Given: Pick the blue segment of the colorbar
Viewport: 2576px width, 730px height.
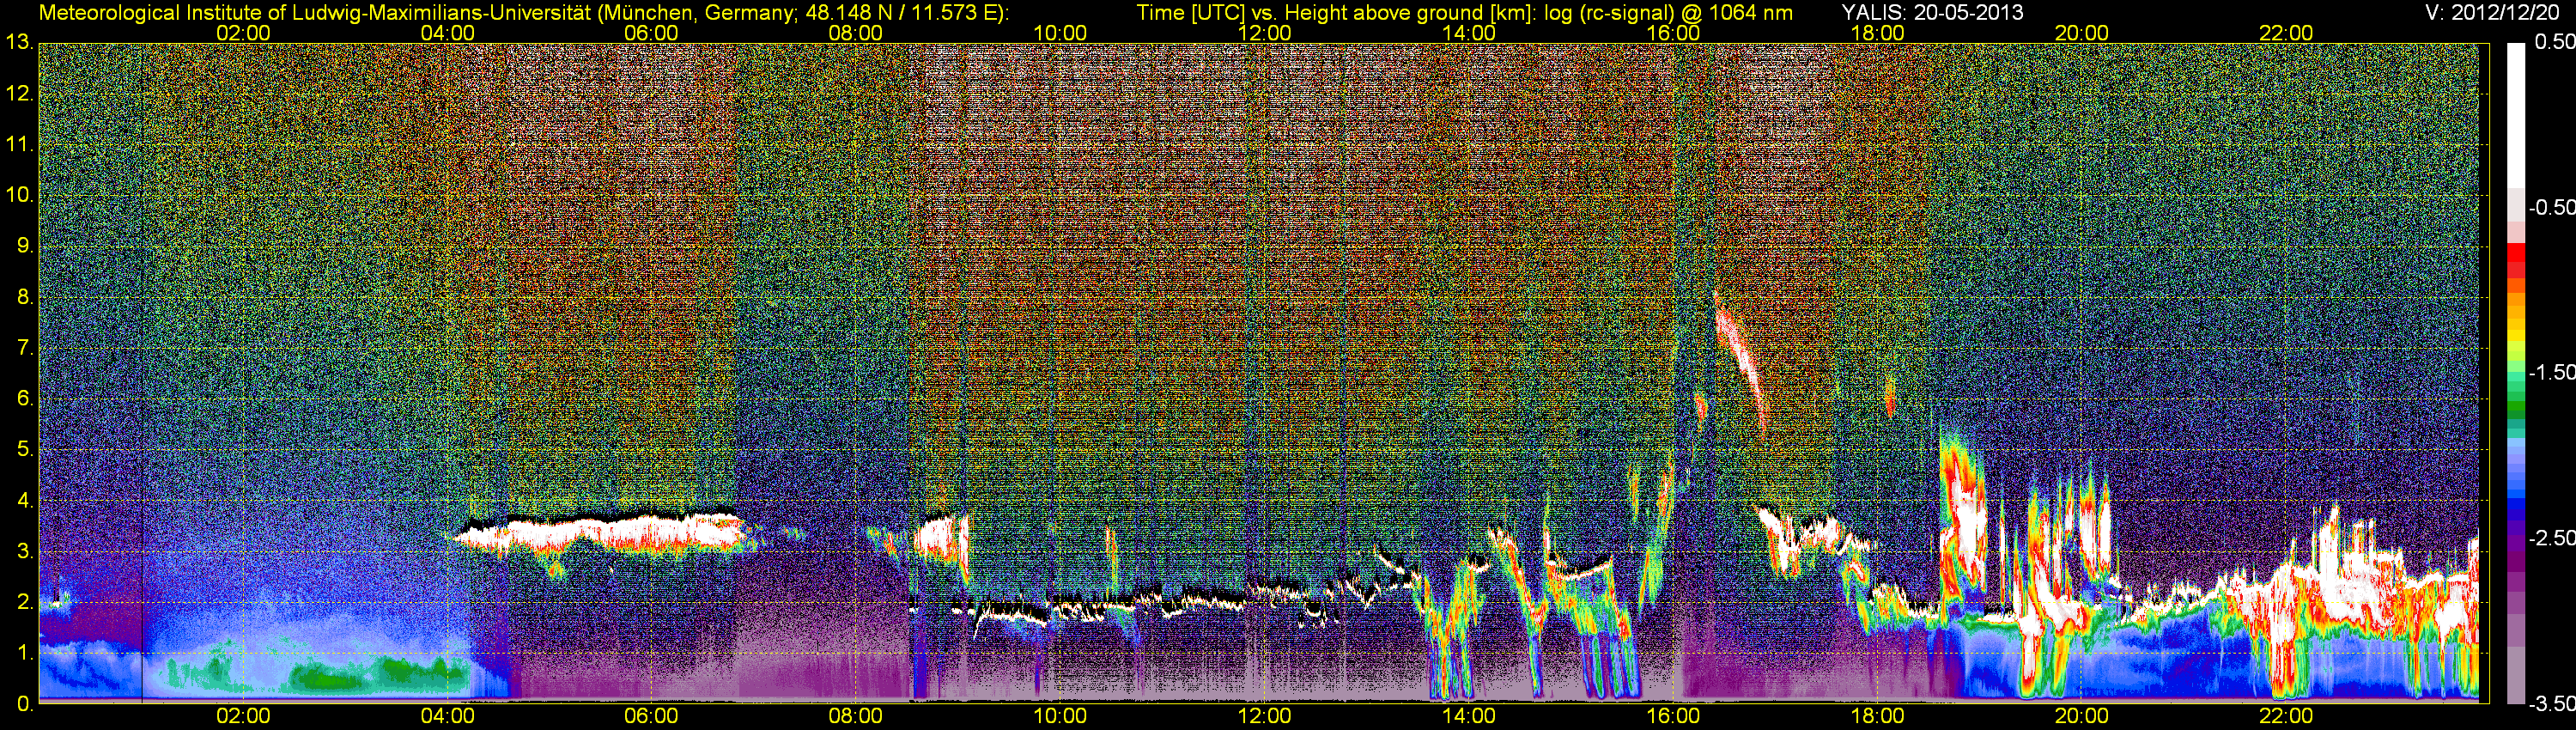Looking at the screenshot, I should pos(2516,505).
